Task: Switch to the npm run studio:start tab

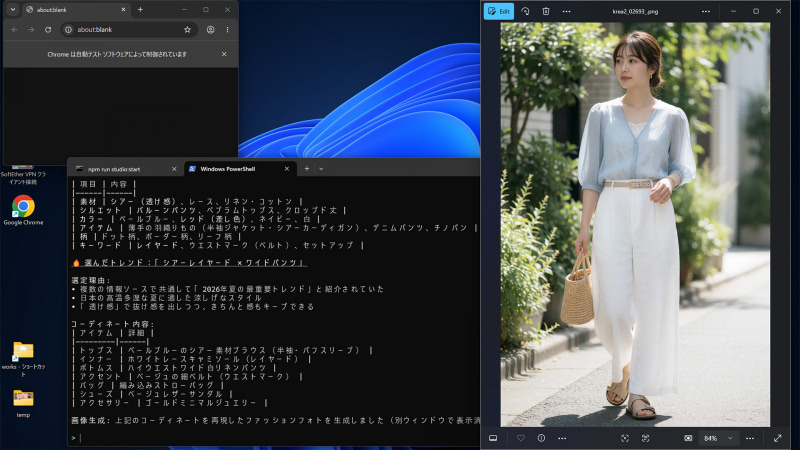Action: (x=126, y=169)
